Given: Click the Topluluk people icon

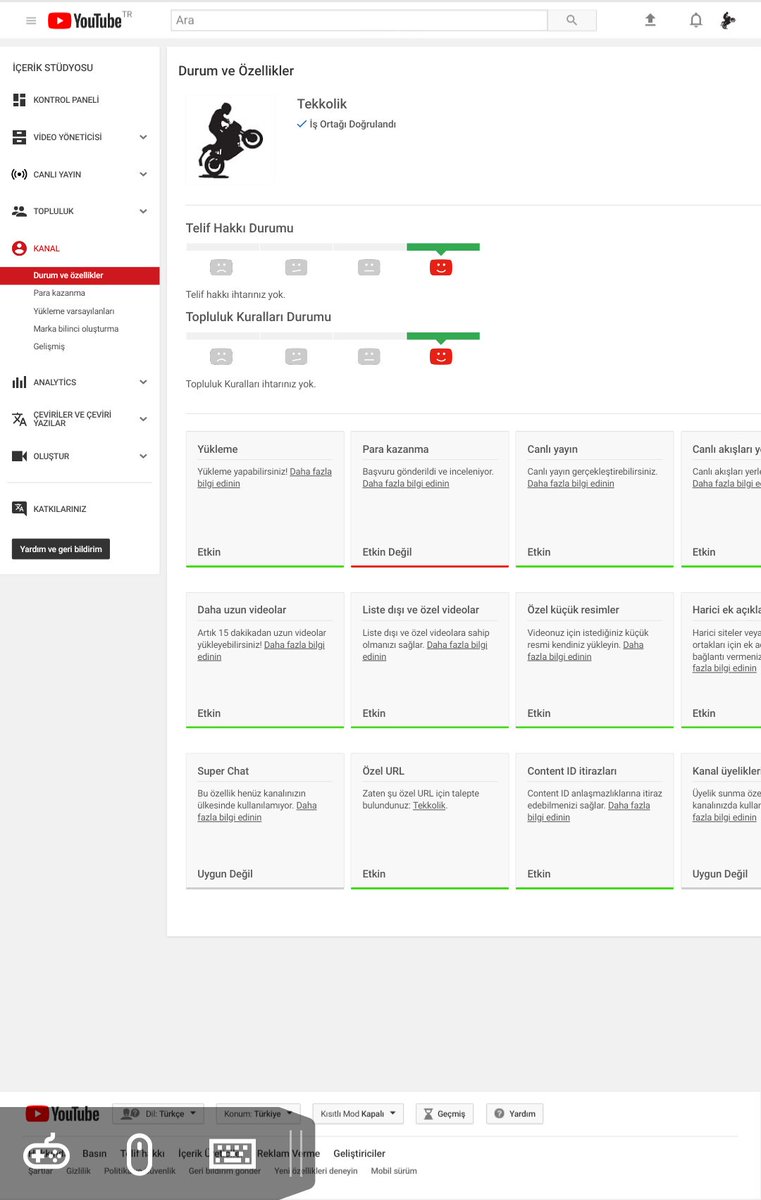Looking at the screenshot, I should tap(19, 211).
